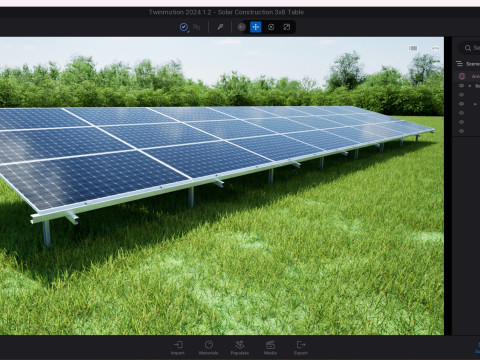Open the Import tab in the bottom dock
The width and height of the screenshot is (480, 360).
point(178,348)
